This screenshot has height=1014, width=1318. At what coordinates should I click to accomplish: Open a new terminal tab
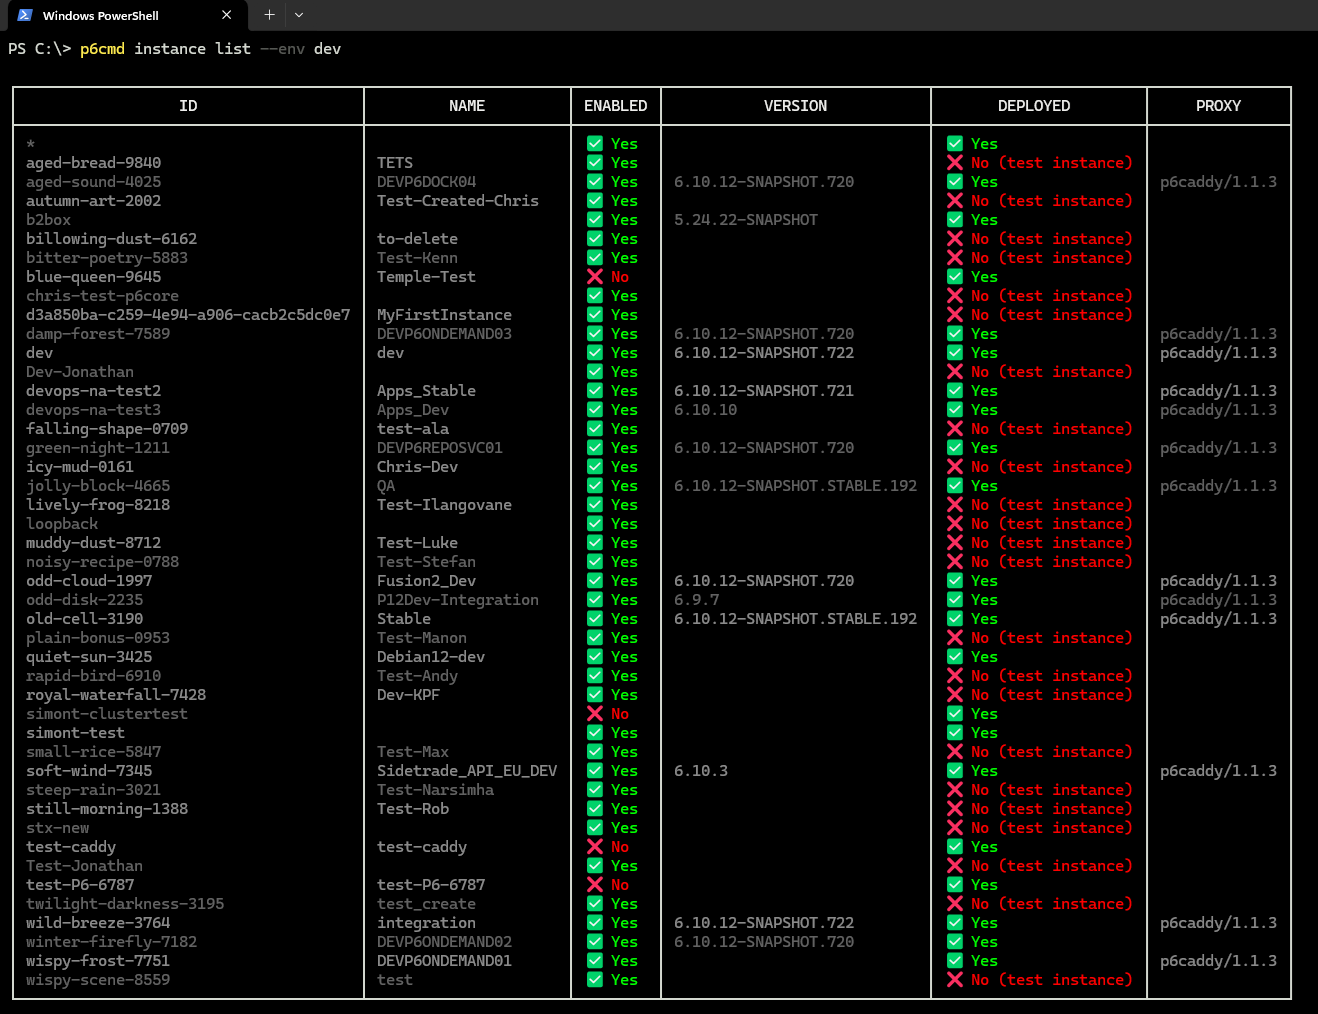(269, 15)
